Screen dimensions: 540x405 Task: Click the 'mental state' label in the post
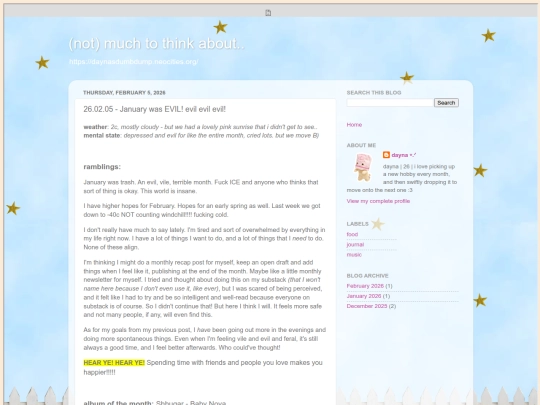click(x=102, y=136)
